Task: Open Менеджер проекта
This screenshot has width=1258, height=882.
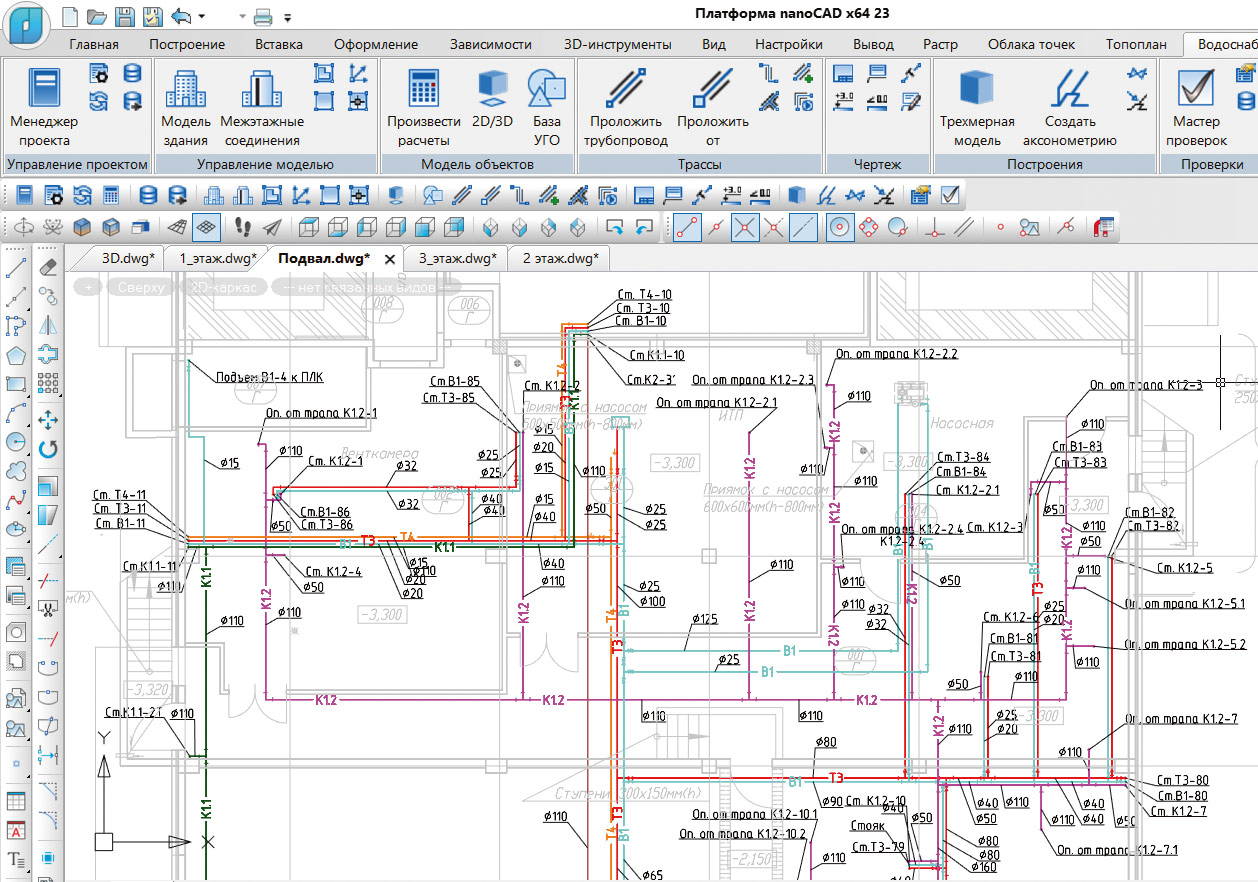Action: pyautogui.click(x=46, y=106)
